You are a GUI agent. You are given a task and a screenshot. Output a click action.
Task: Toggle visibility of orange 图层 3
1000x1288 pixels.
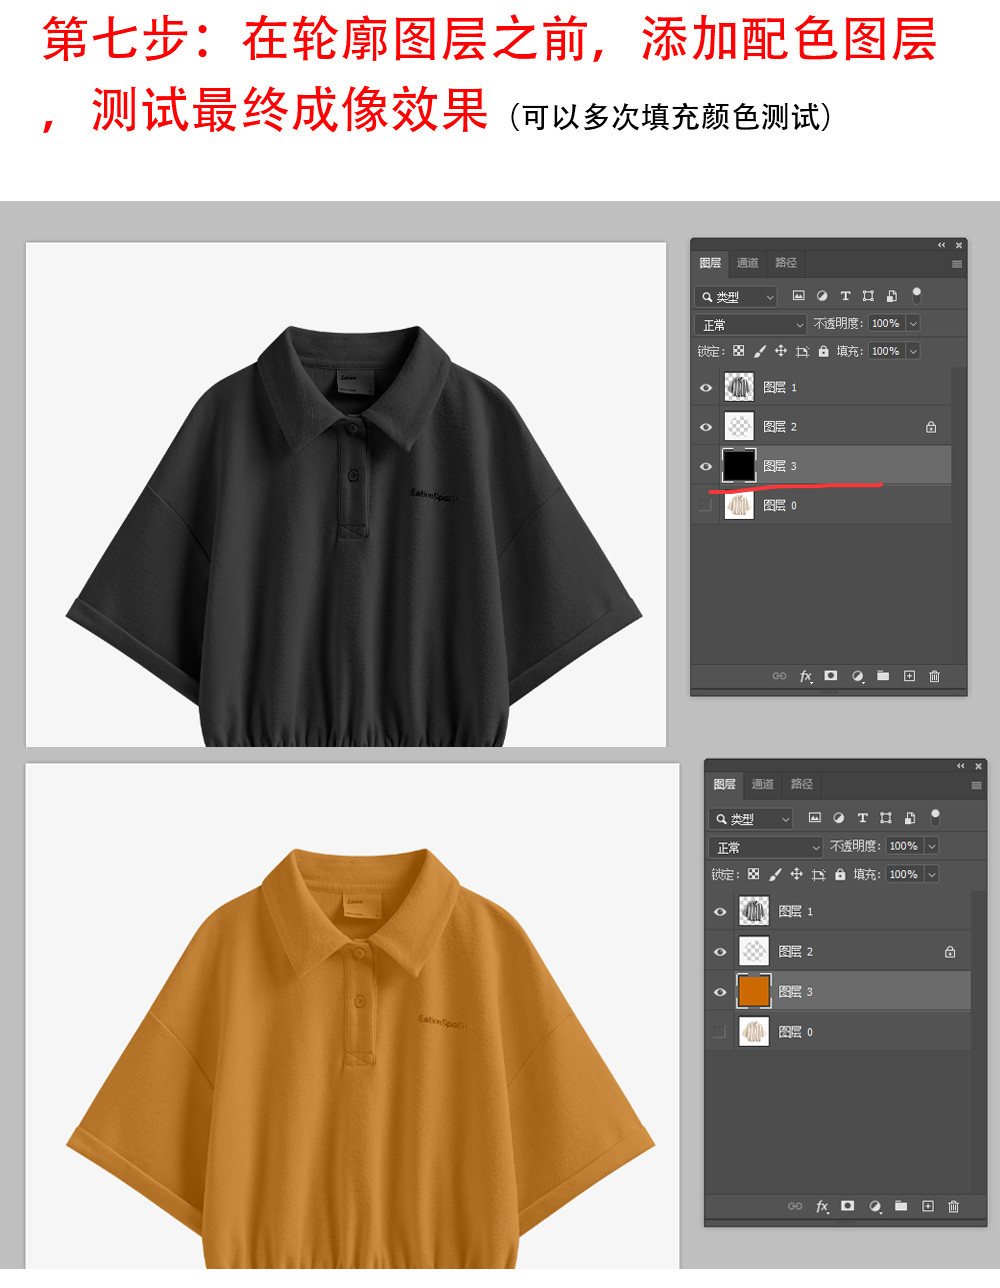(x=720, y=992)
